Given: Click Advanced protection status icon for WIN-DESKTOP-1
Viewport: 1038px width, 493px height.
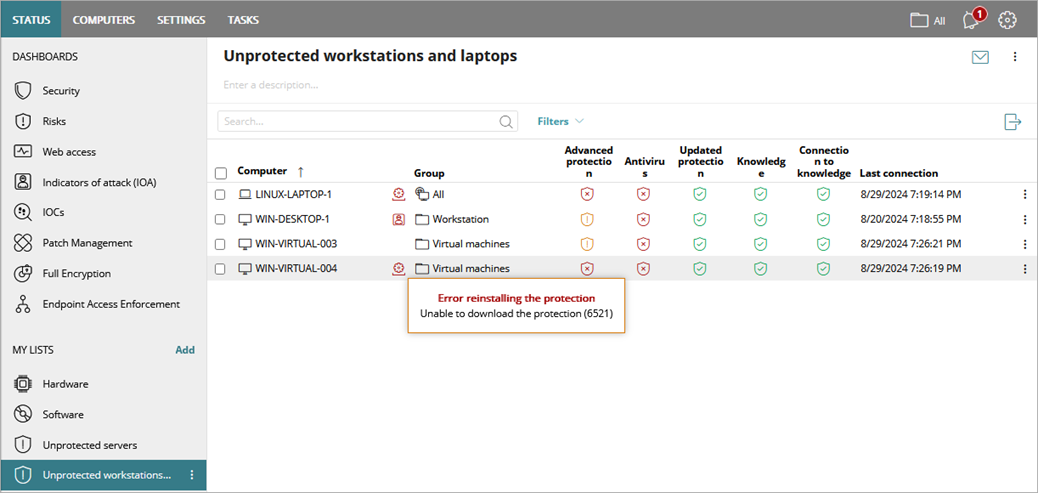Looking at the screenshot, I should click(x=588, y=219).
